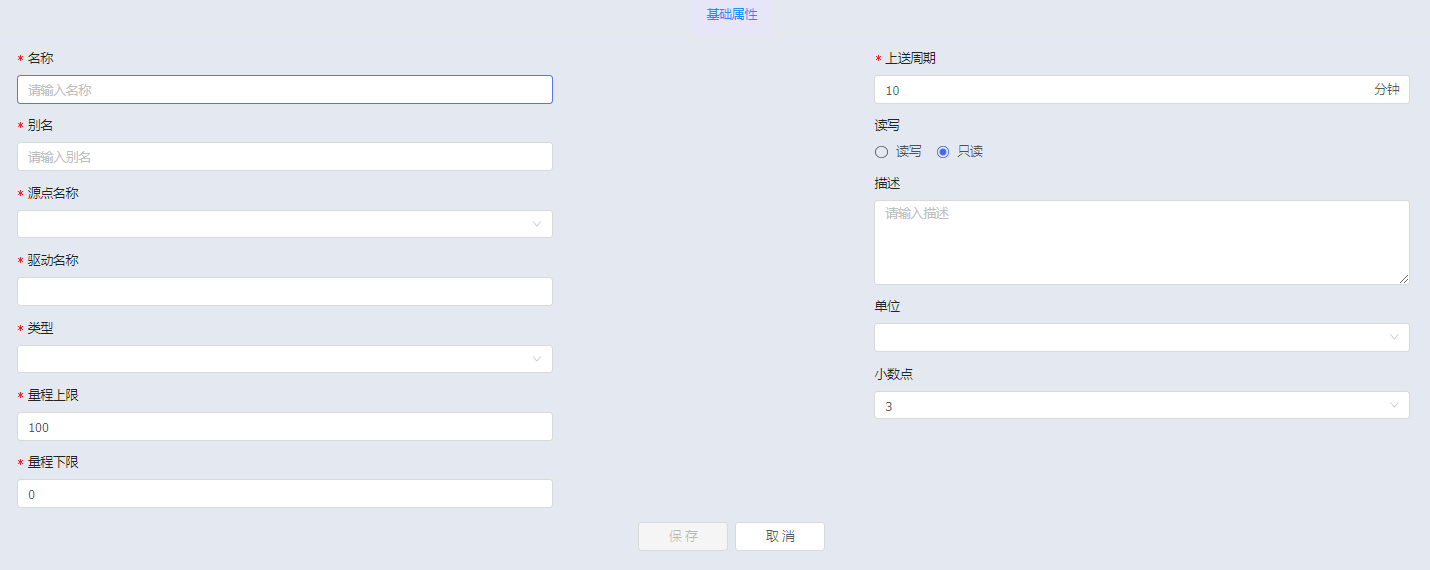The height and width of the screenshot is (570, 1430).
Task: Click the chevron arrow in 小数点 select
Action: click(1394, 405)
